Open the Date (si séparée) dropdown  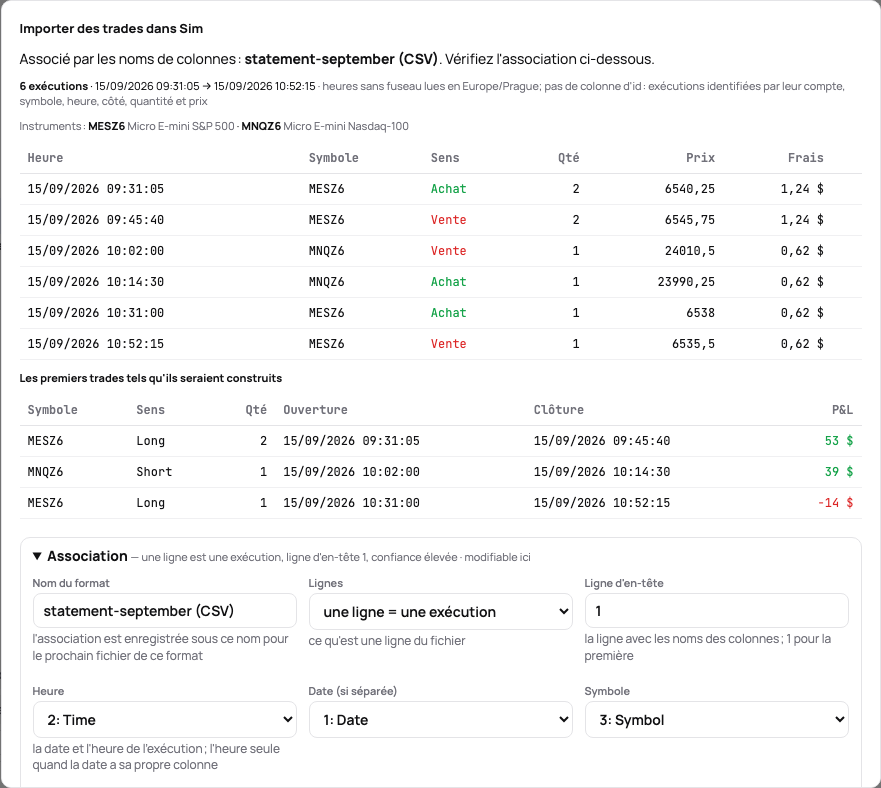[x=440, y=719]
